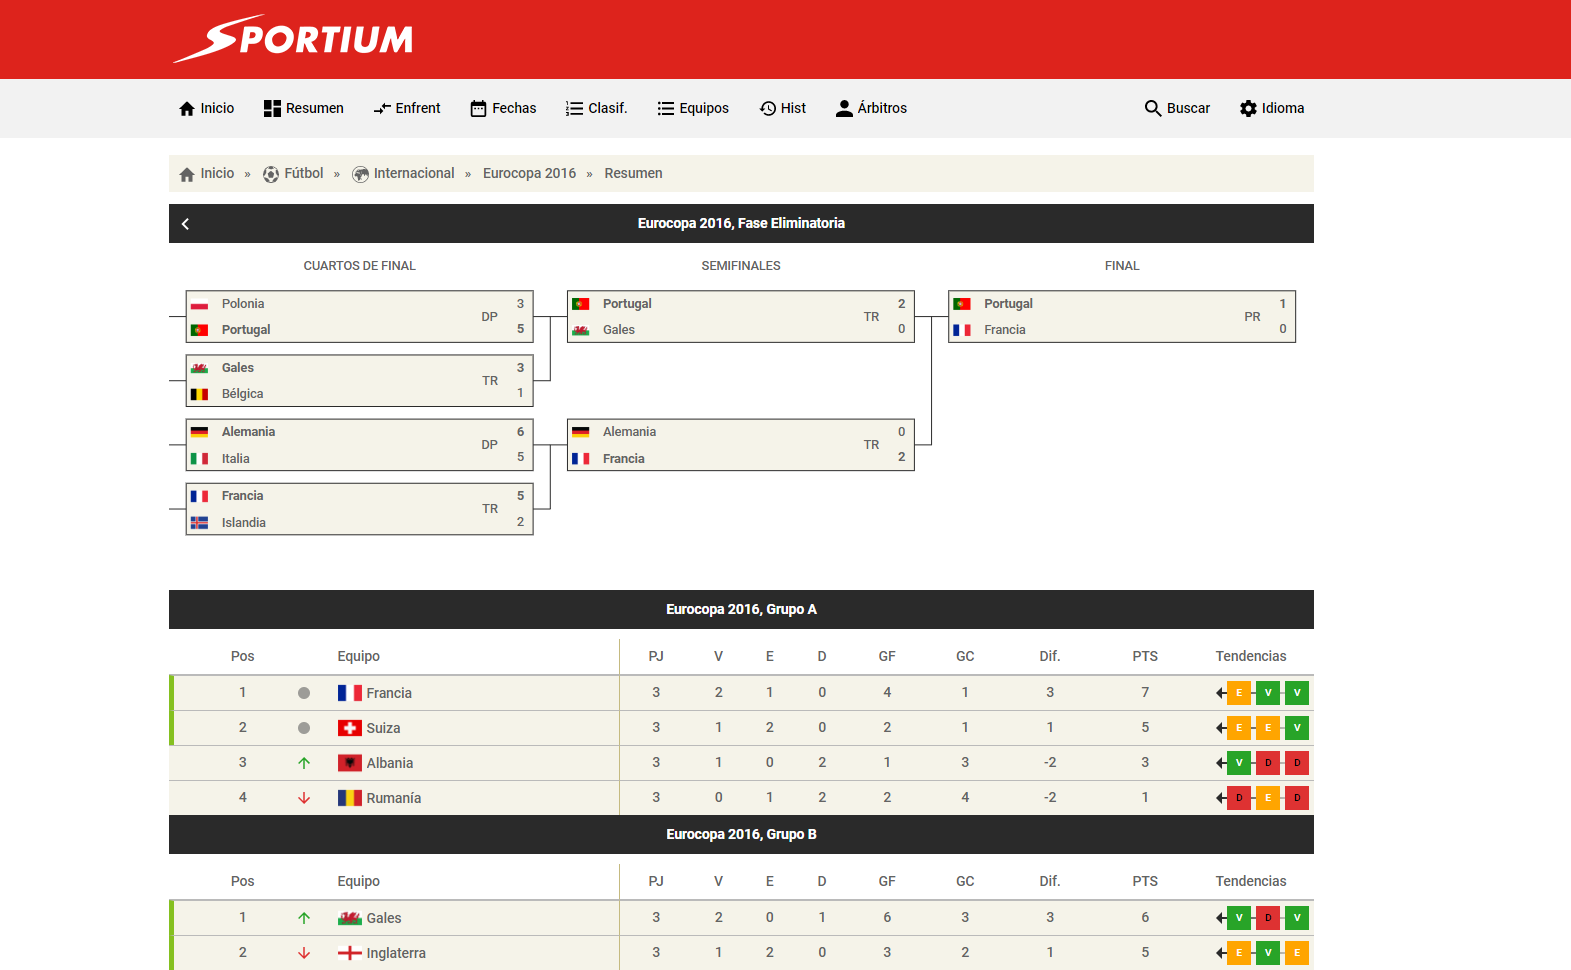This screenshot has height=970, width=1571.
Task: Expand Gales tendencias arrow in Grupo B
Action: [x=1221, y=918]
